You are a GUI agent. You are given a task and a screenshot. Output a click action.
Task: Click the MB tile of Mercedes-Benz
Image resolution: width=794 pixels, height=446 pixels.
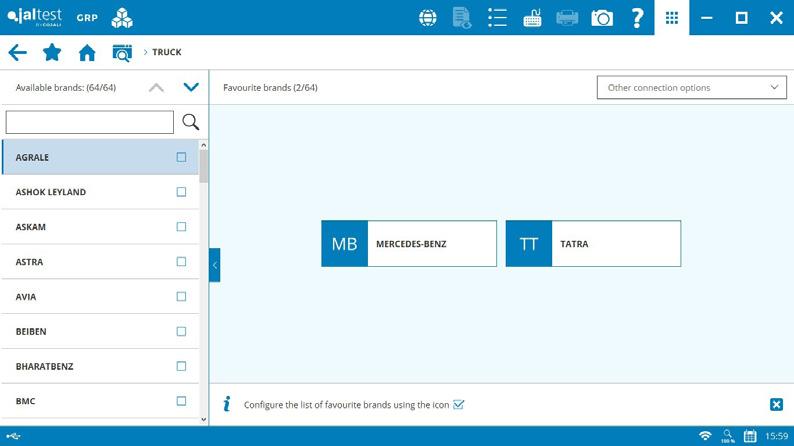pyautogui.click(x=344, y=244)
